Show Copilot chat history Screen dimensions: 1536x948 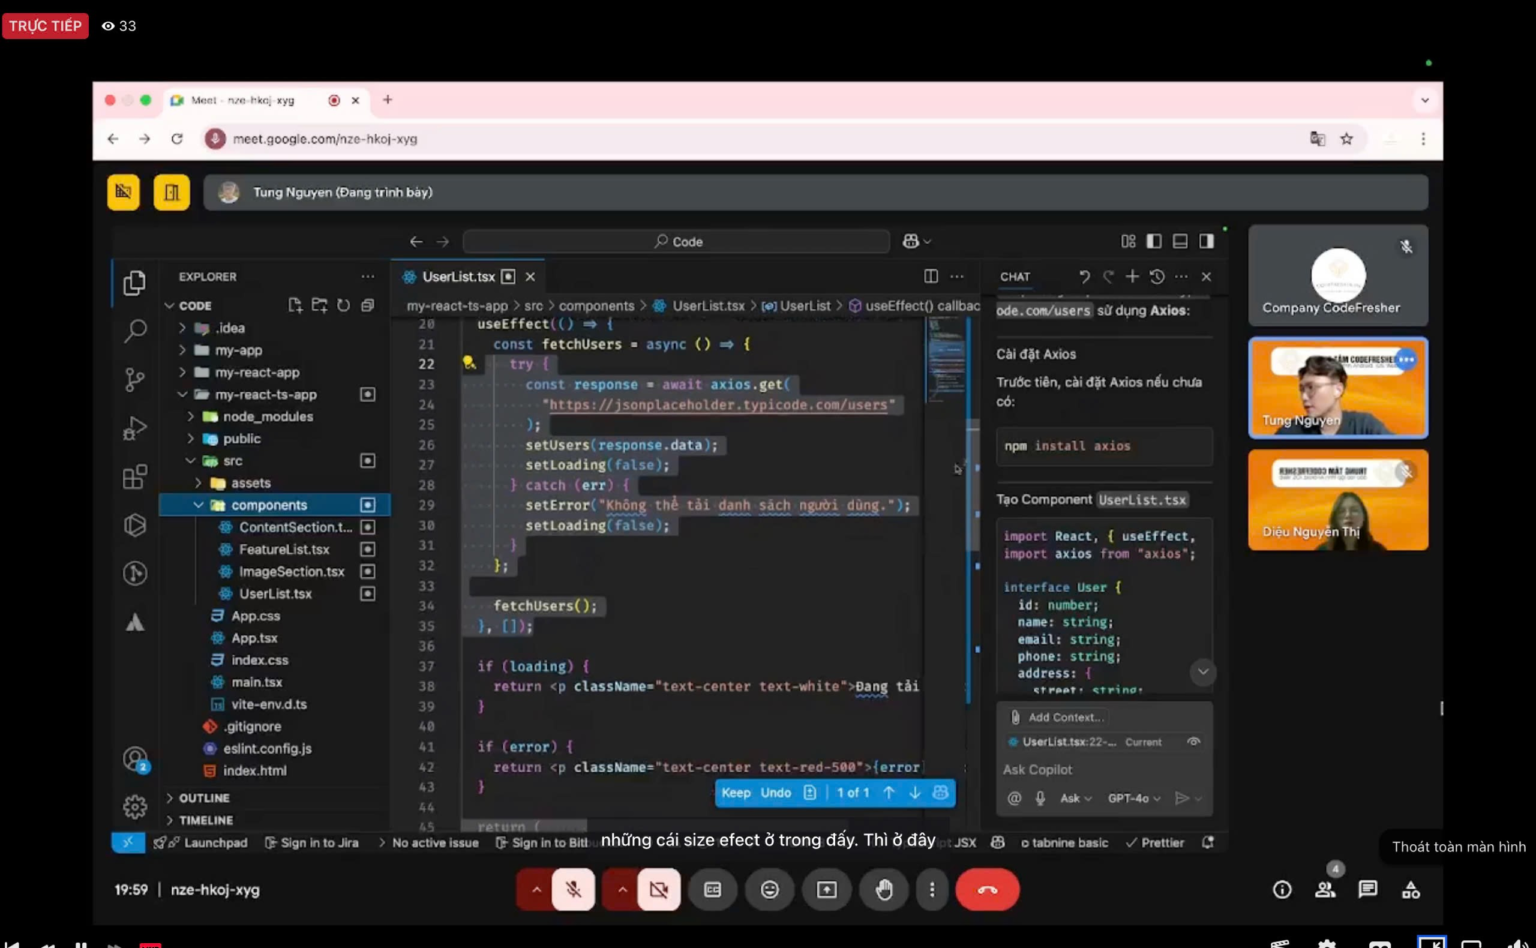(x=1157, y=277)
